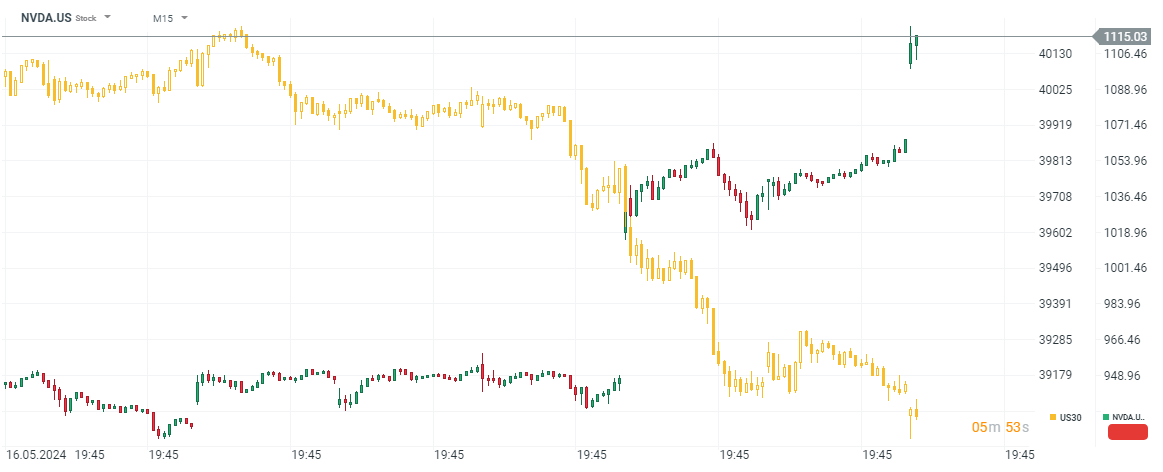Viewport: 1163px width, 472px height.
Task: Click the 39179 US30 axis value
Action: coord(1056,375)
